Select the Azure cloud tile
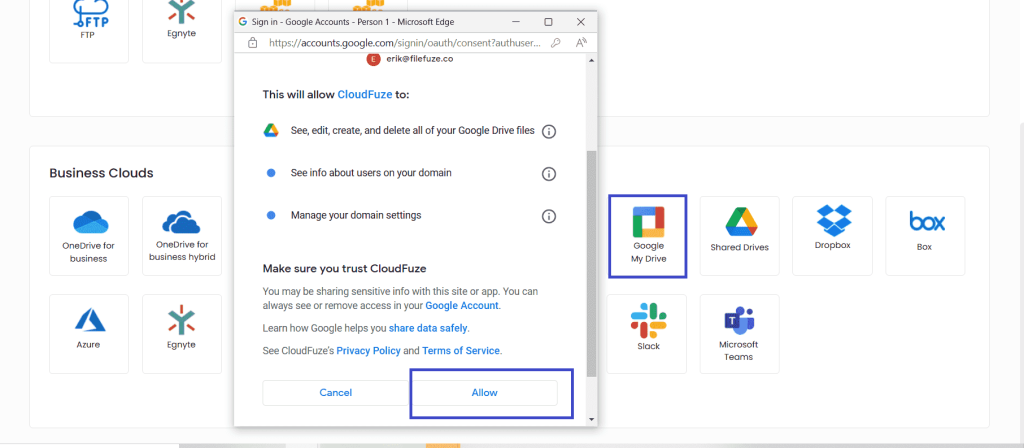This screenshot has height=448, width=1024. pos(89,334)
